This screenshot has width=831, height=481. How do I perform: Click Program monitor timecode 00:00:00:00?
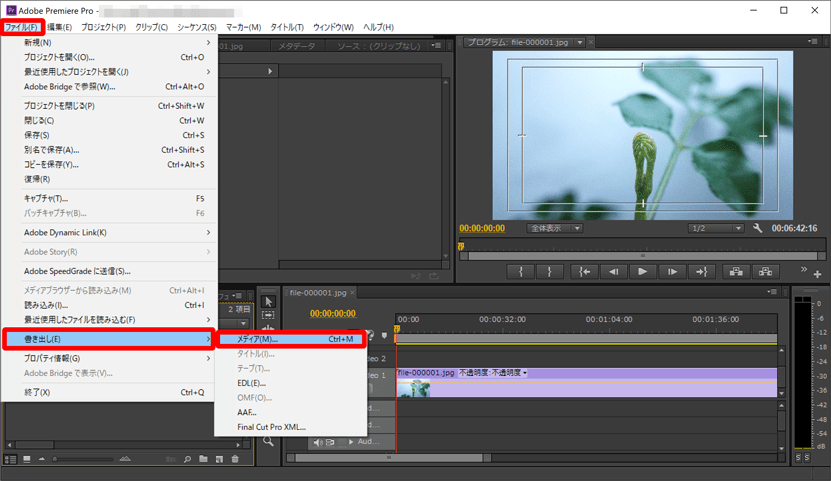tap(482, 228)
